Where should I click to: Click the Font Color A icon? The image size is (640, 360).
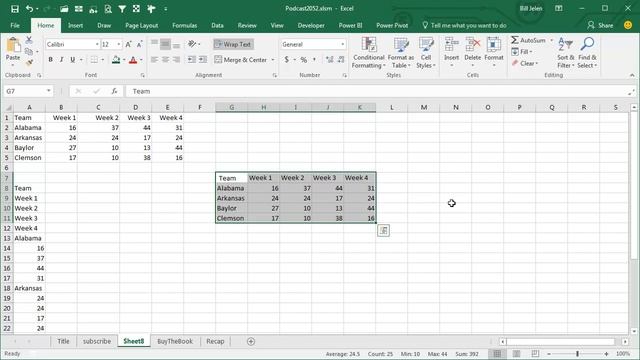click(x=133, y=60)
